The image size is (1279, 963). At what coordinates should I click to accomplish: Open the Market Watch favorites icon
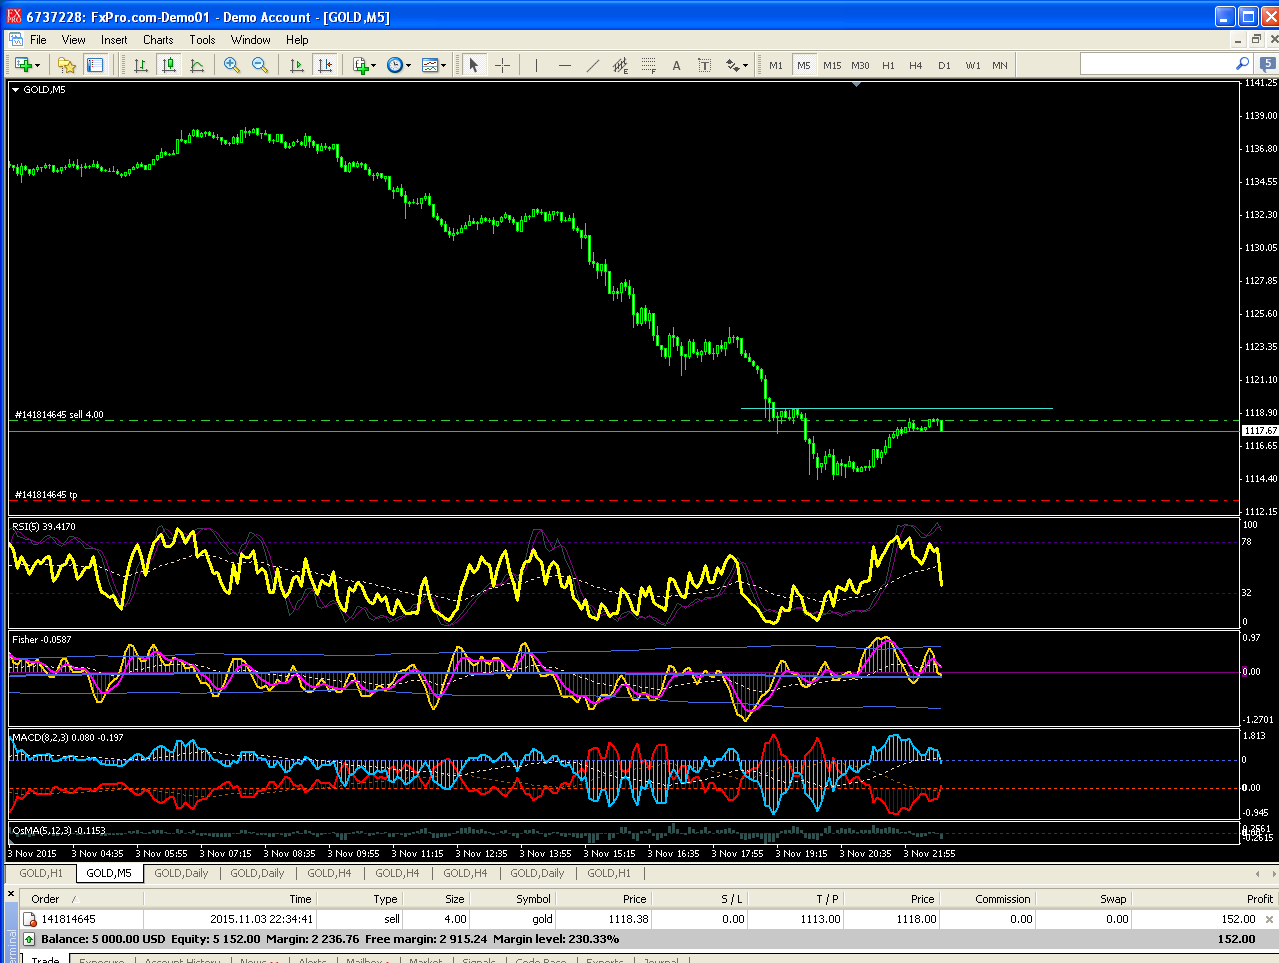point(67,65)
